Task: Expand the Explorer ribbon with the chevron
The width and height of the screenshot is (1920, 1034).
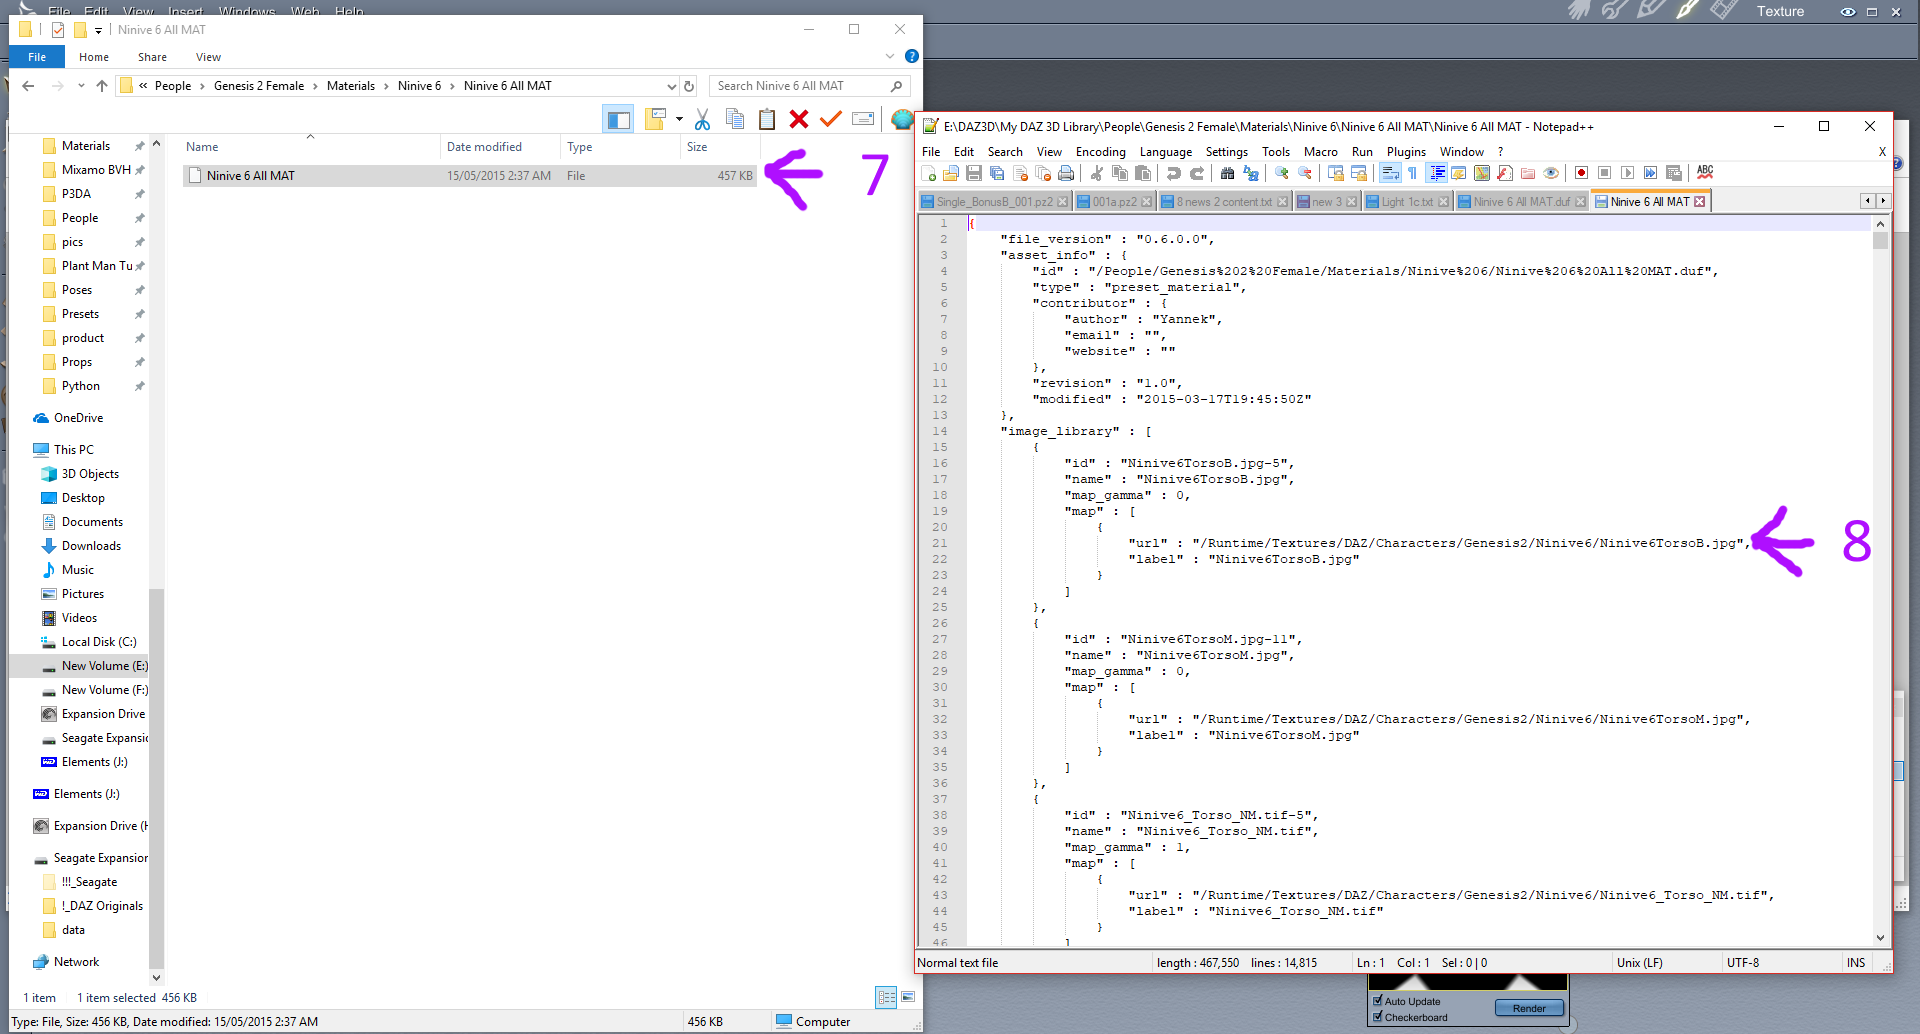Action: tap(890, 57)
